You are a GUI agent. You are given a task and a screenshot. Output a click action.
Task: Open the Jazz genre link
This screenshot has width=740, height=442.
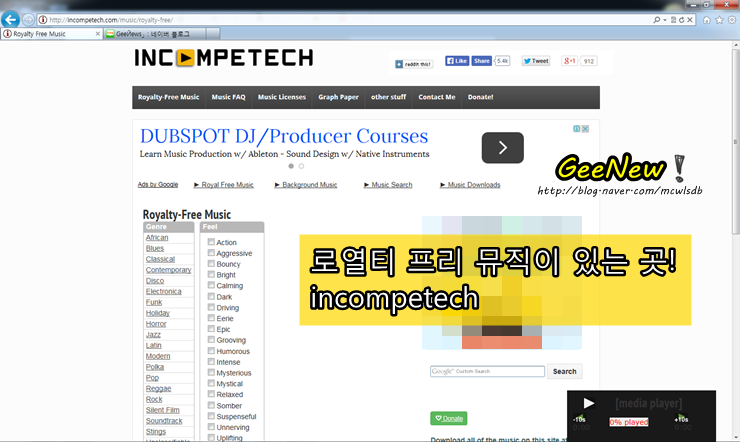pyautogui.click(x=153, y=334)
